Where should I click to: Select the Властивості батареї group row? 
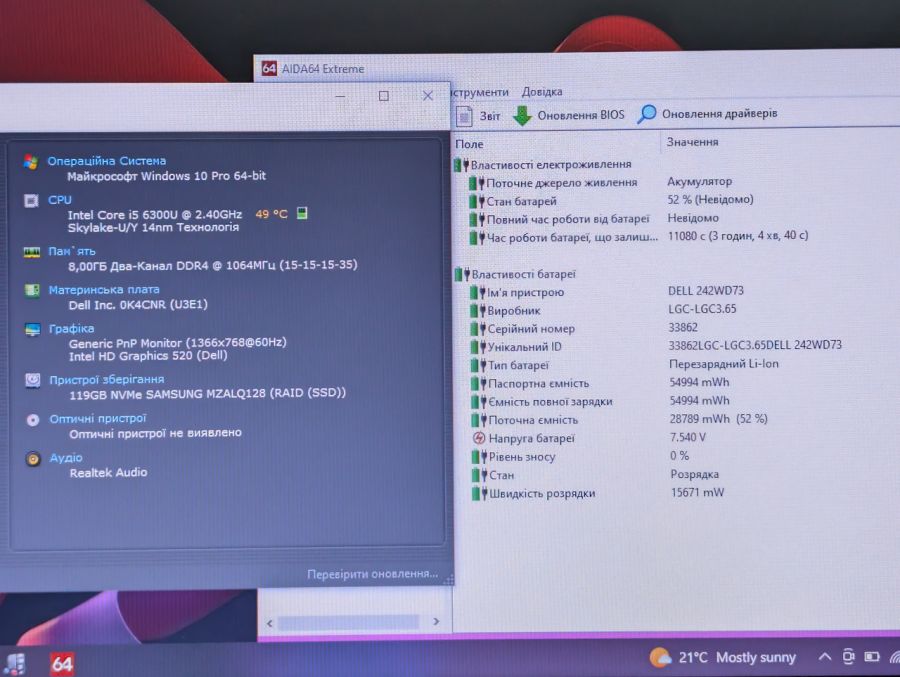pyautogui.click(x=515, y=274)
